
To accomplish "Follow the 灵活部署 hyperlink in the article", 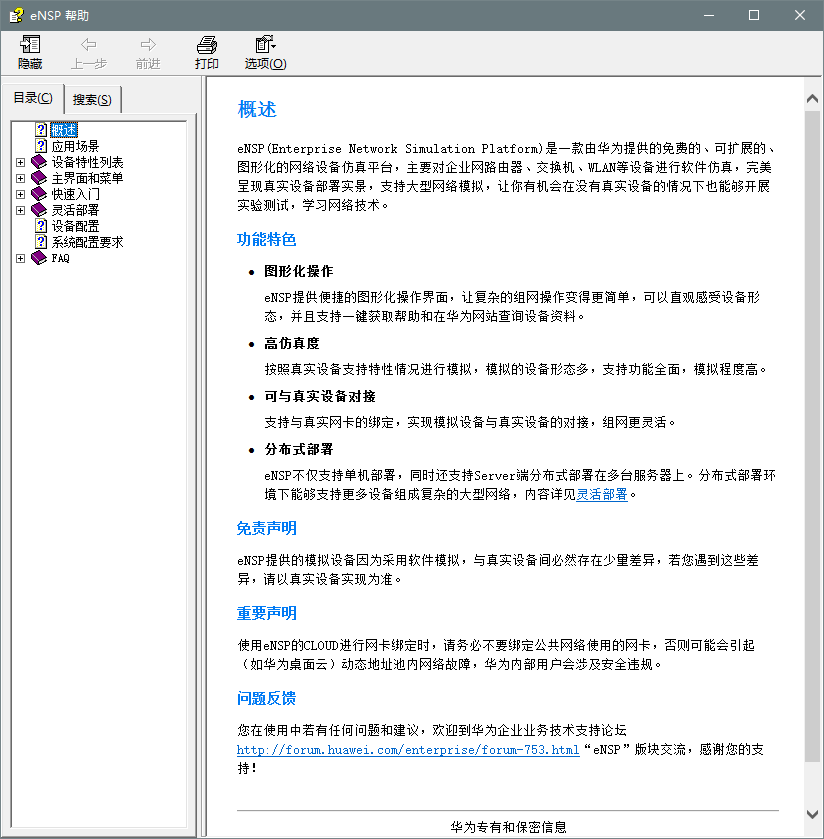I will point(601,494).
